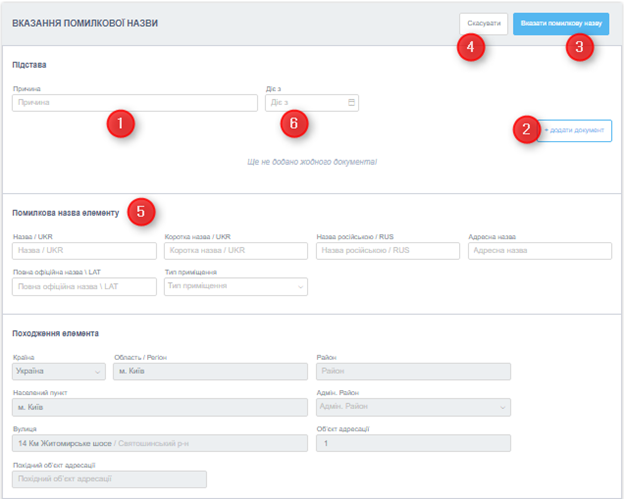Click the Назва російською / RUS field
Screen dimensions: 624x499
[387, 251]
